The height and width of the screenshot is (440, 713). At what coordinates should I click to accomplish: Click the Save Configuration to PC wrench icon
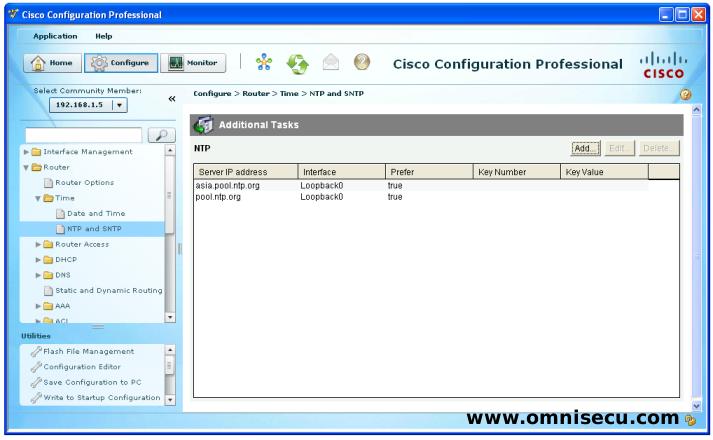36,382
